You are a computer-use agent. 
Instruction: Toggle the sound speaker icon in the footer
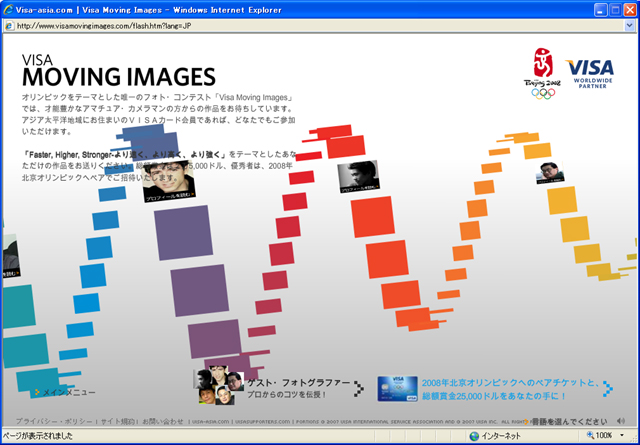click(x=620, y=421)
